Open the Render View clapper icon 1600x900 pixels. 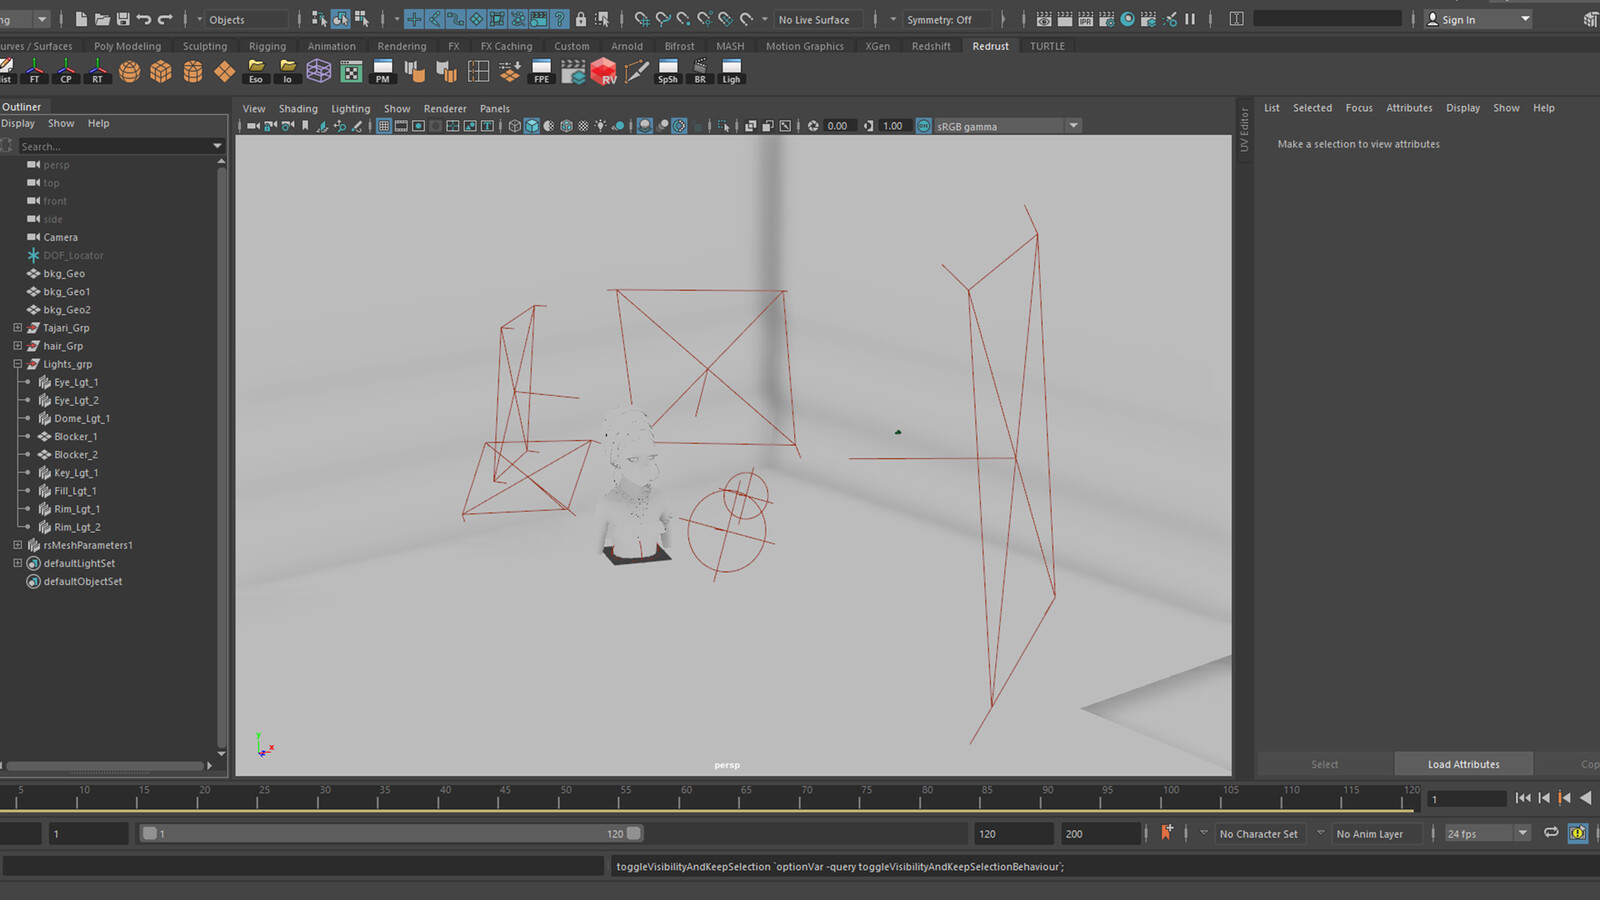[x=1044, y=19]
